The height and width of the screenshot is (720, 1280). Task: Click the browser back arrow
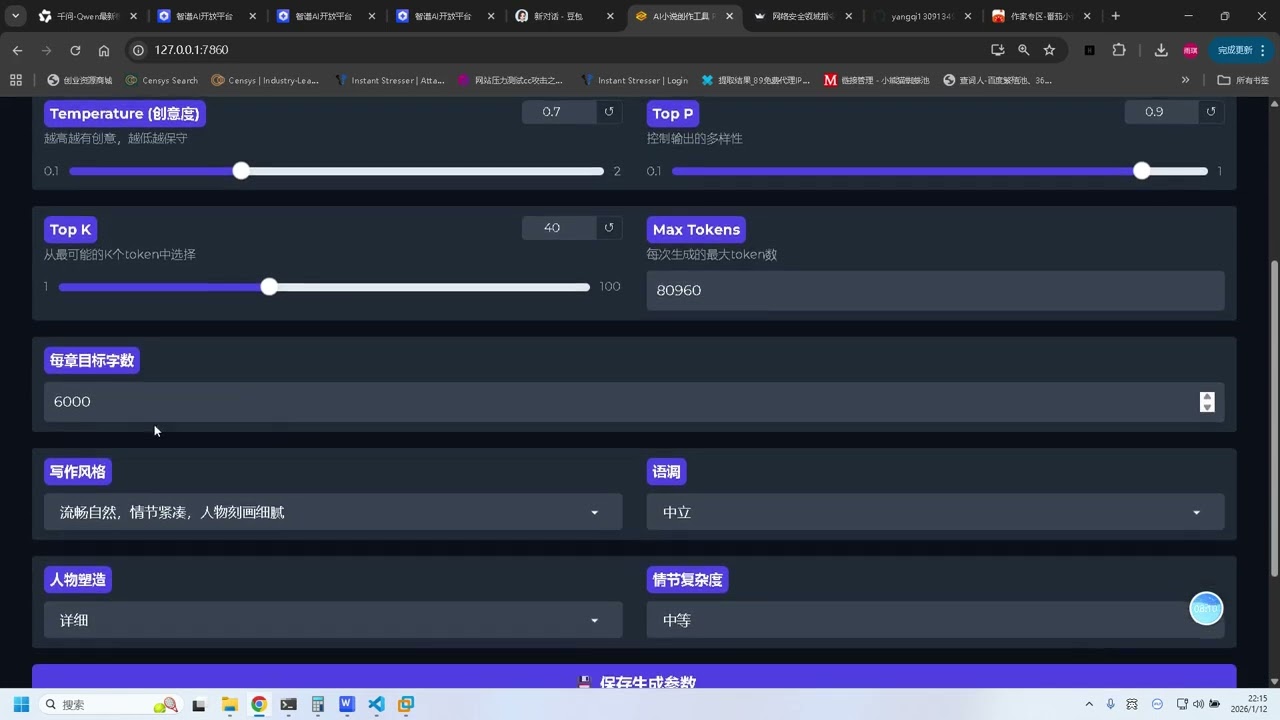tap(17, 50)
